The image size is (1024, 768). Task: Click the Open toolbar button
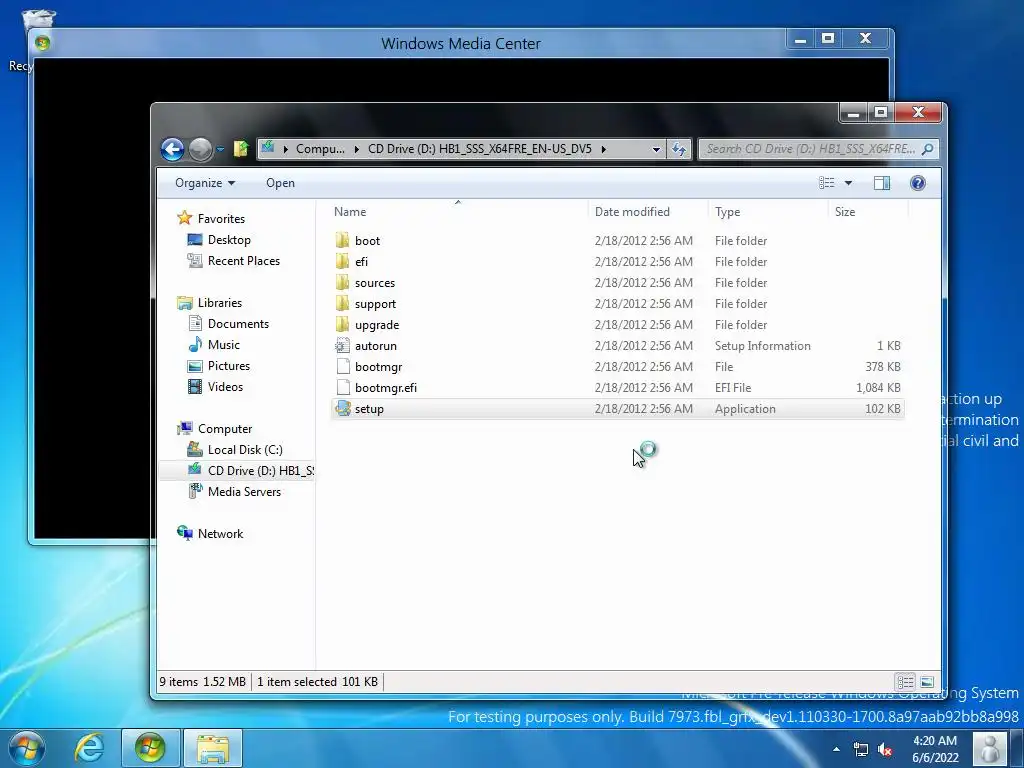[280, 183]
